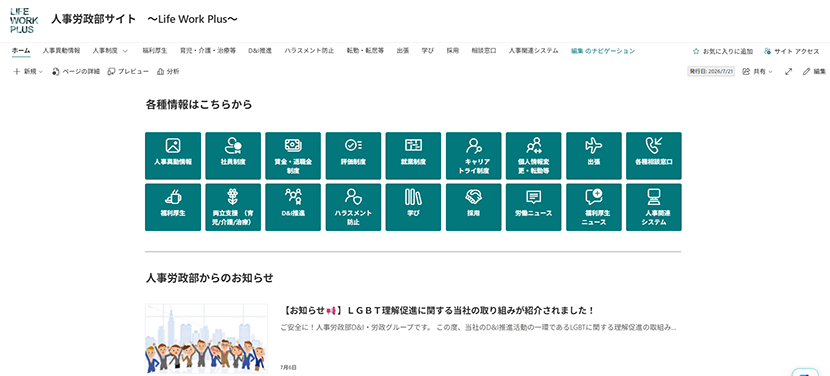Open the 個人情報変更・転勤等 tile
Screen dimensions: 830x376
pos(534,156)
